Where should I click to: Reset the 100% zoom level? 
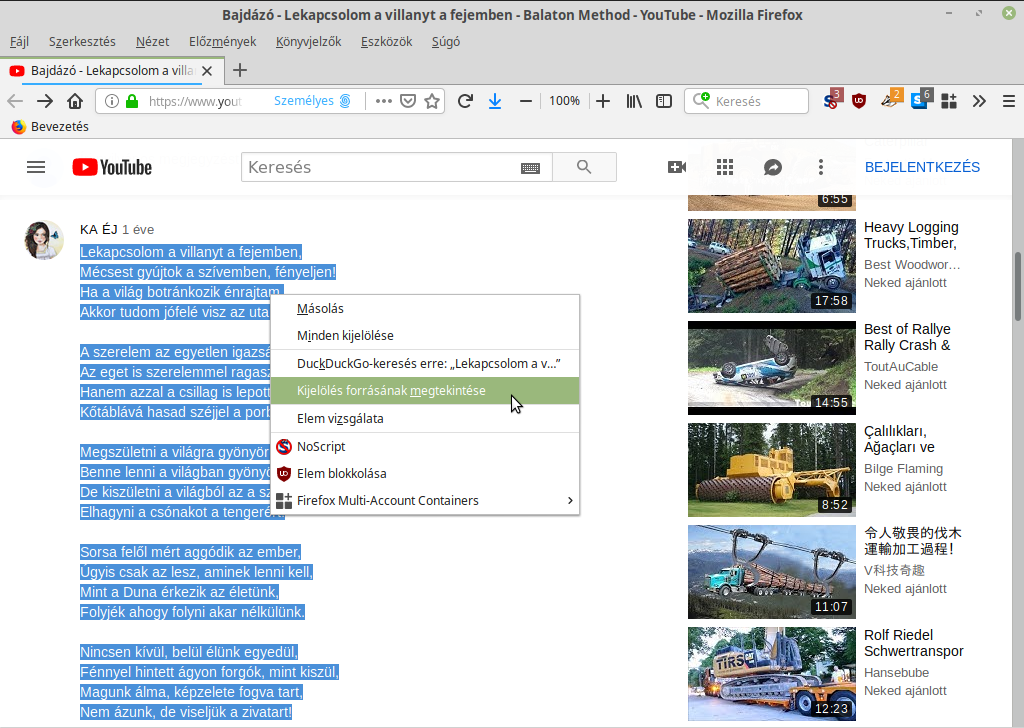pos(564,101)
